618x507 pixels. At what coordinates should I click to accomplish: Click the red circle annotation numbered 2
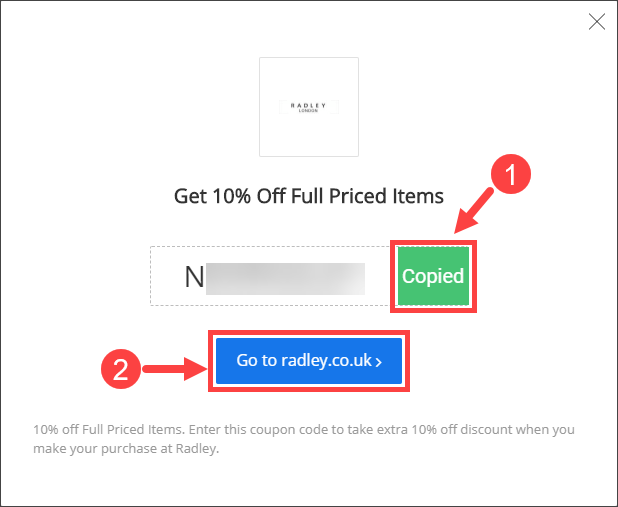pos(121,369)
